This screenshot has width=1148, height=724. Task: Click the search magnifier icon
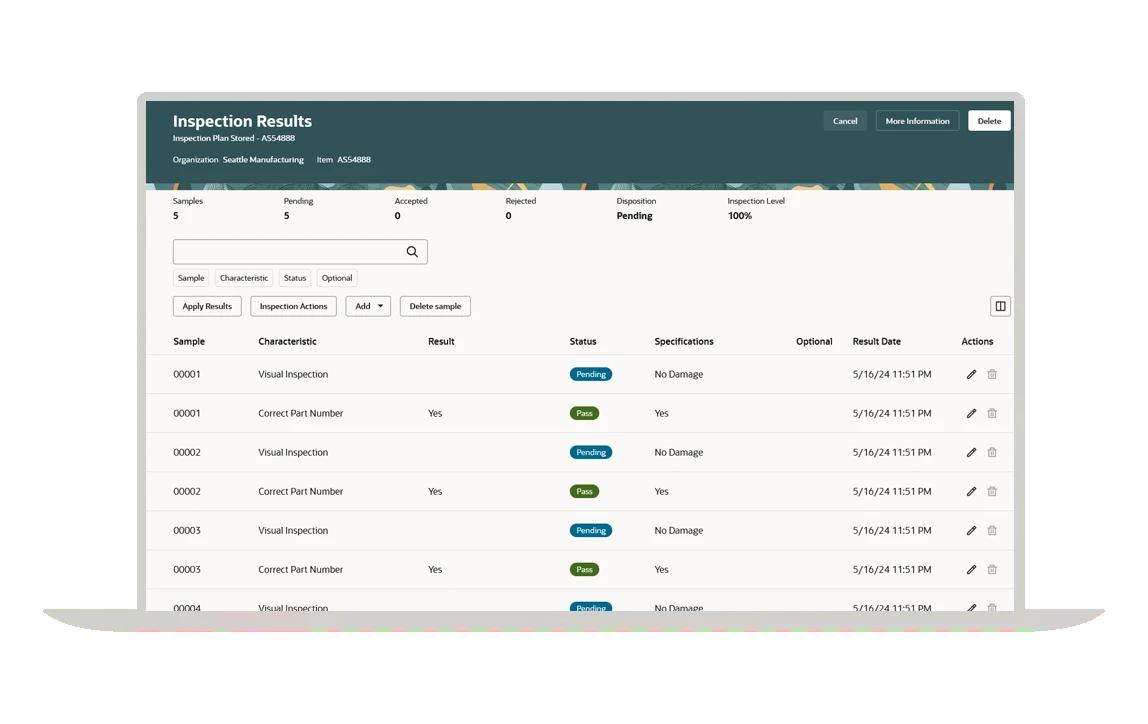(412, 252)
